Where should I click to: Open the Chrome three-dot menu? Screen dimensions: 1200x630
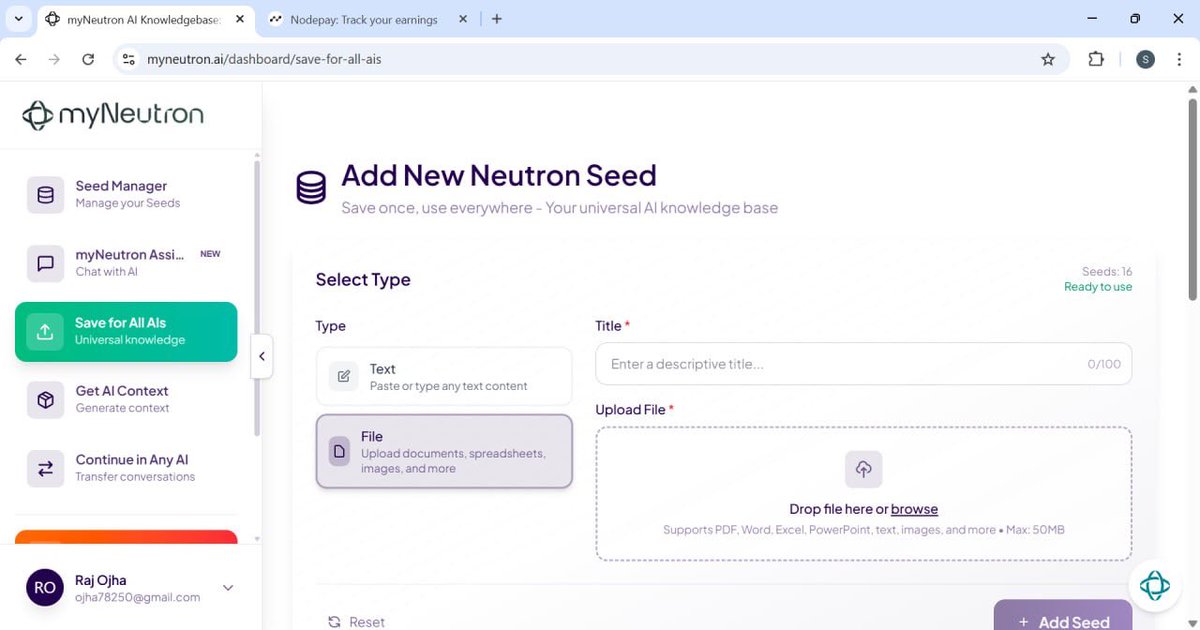click(1180, 59)
